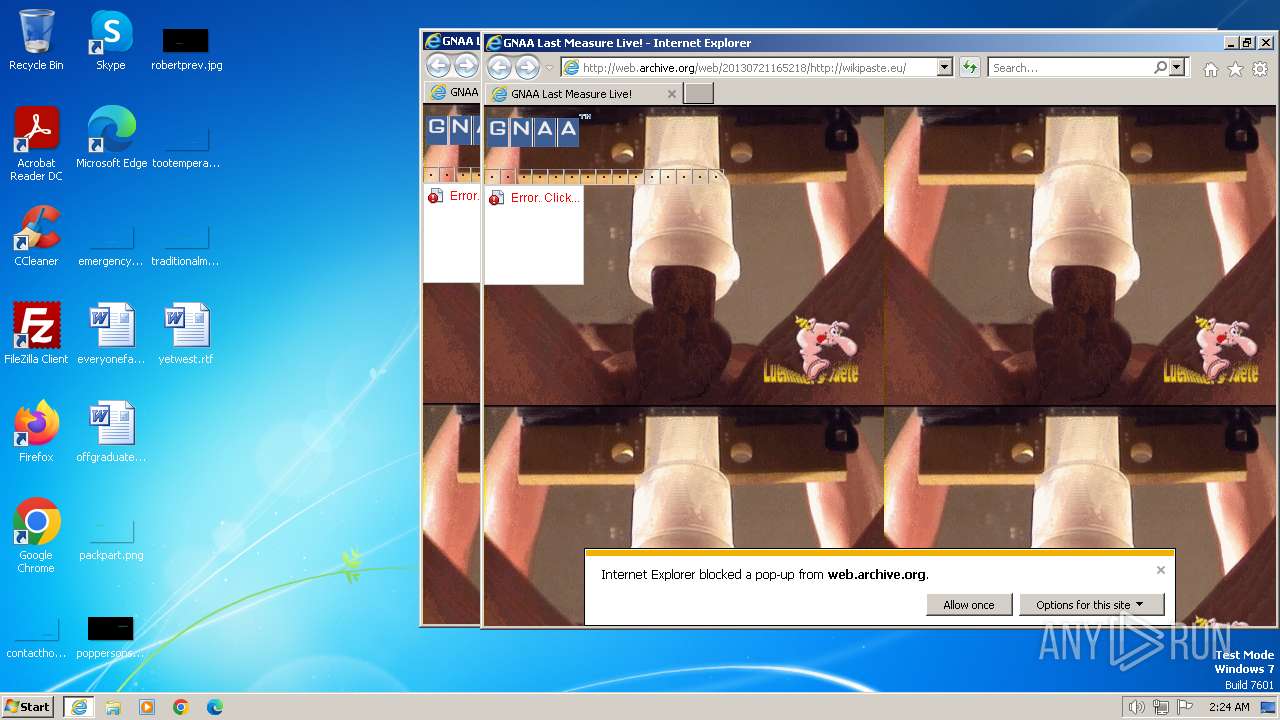The height and width of the screenshot is (720, 1280).
Task: Open Windows Media Player from taskbar
Action: 147,707
